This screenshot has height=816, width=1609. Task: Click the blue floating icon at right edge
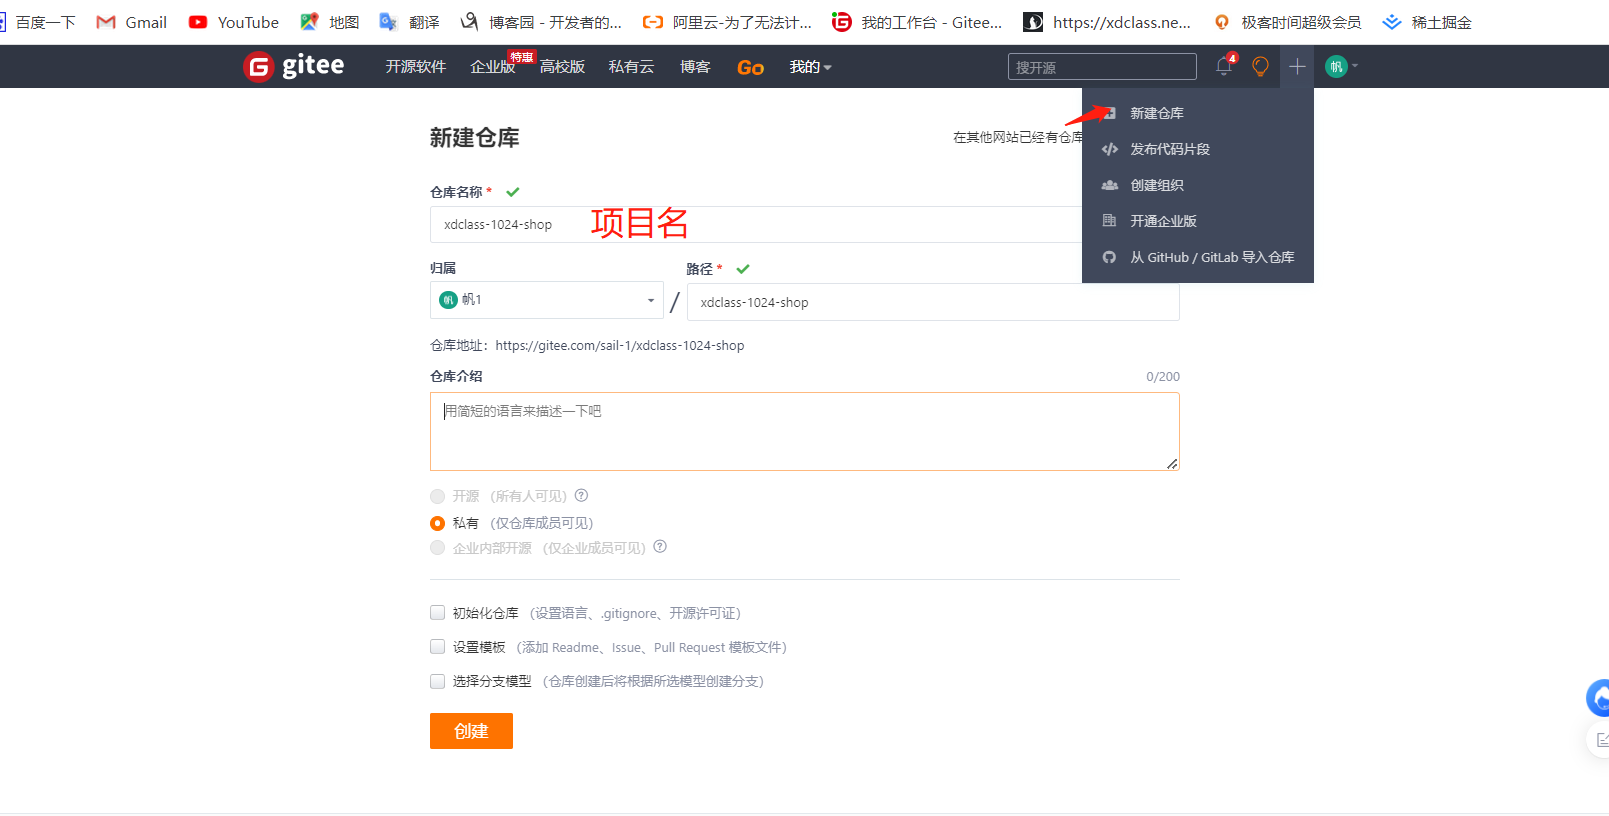(1598, 698)
